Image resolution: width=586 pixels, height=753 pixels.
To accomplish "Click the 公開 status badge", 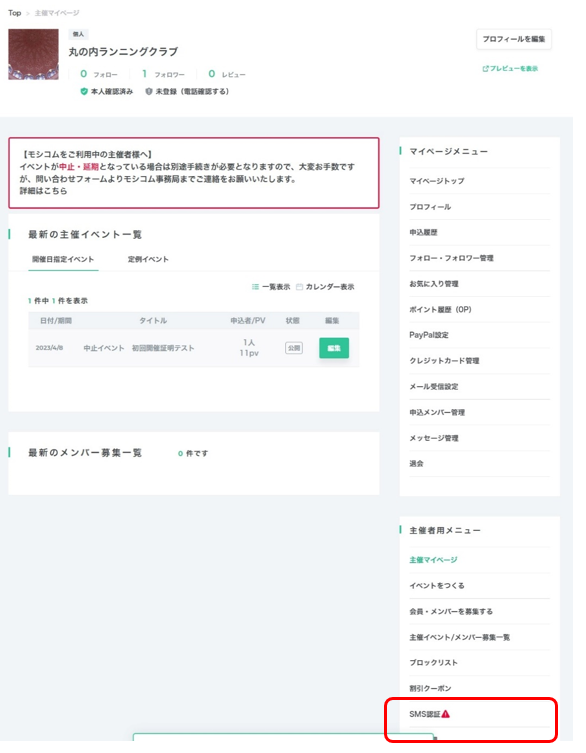I will tap(294, 348).
